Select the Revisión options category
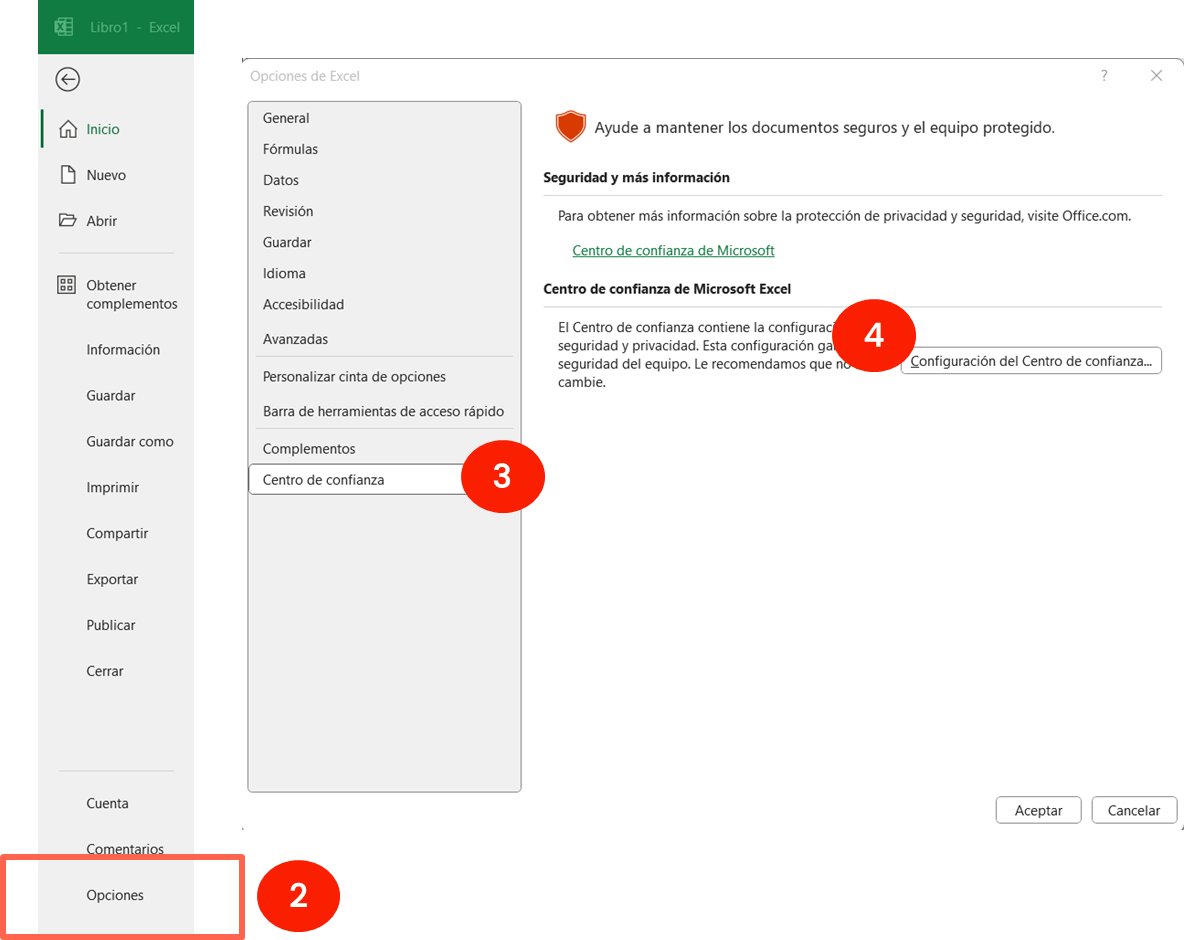This screenshot has height=940, width=1184. click(x=384, y=211)
